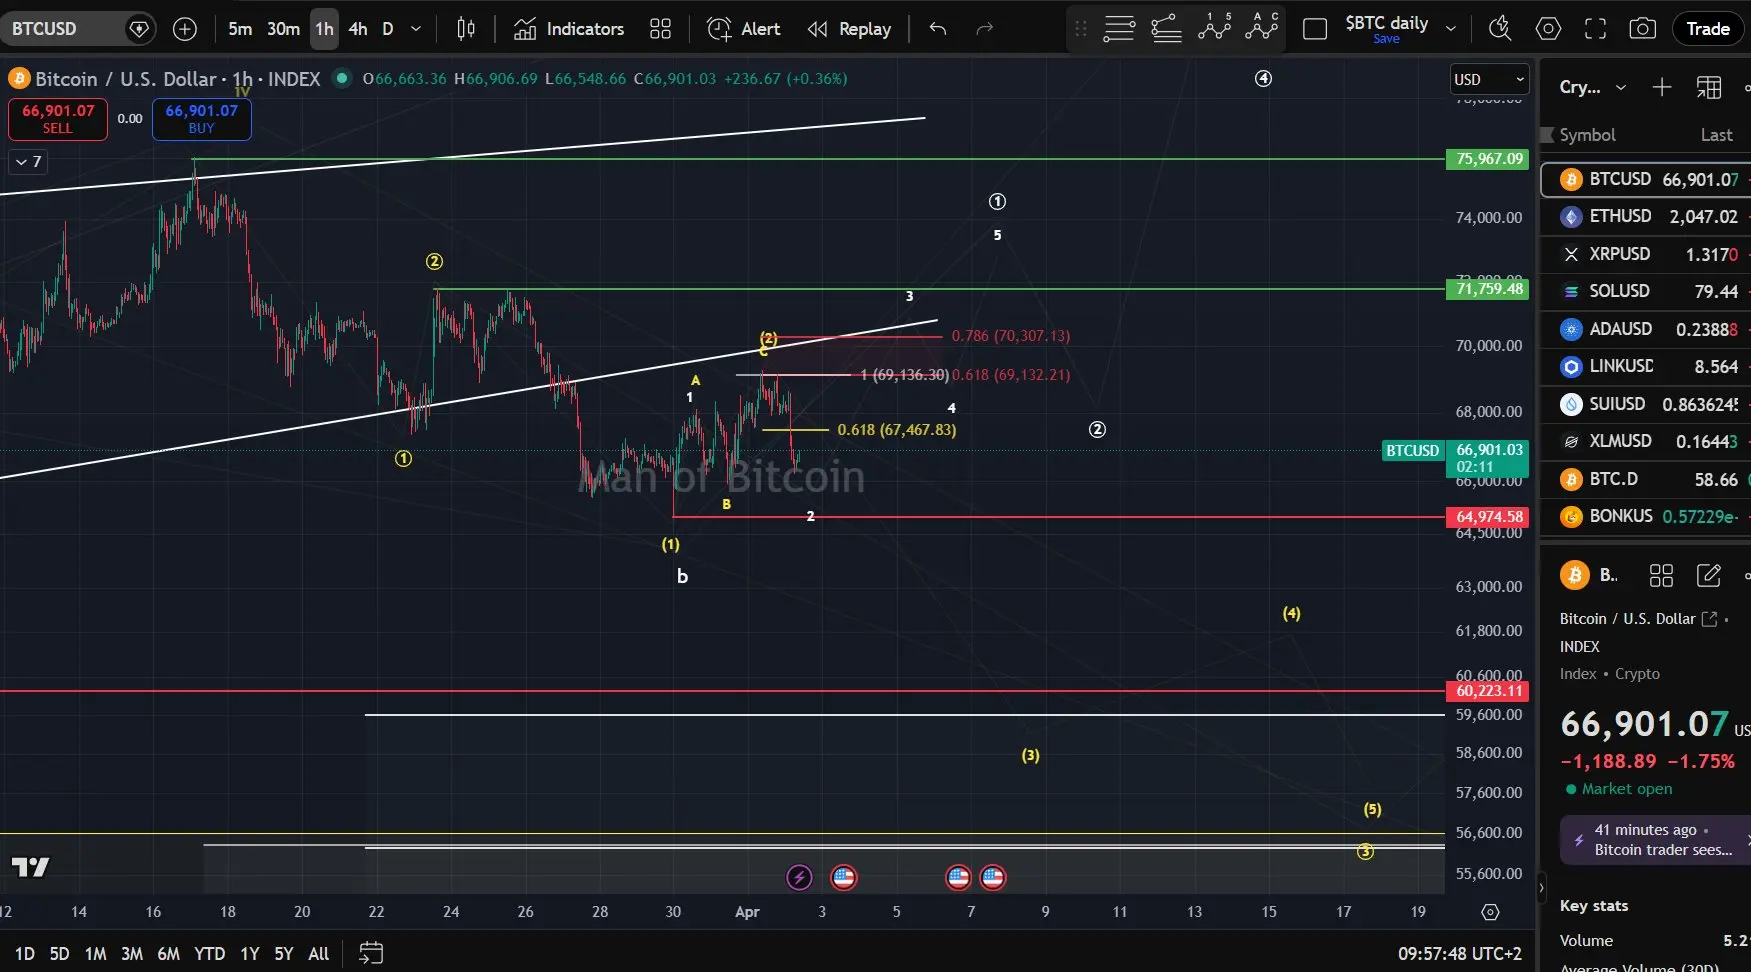Open Bitcoin symbol page via external link icon
The width and height of the screenshot is (1751, 972).
coord(1710,619)
